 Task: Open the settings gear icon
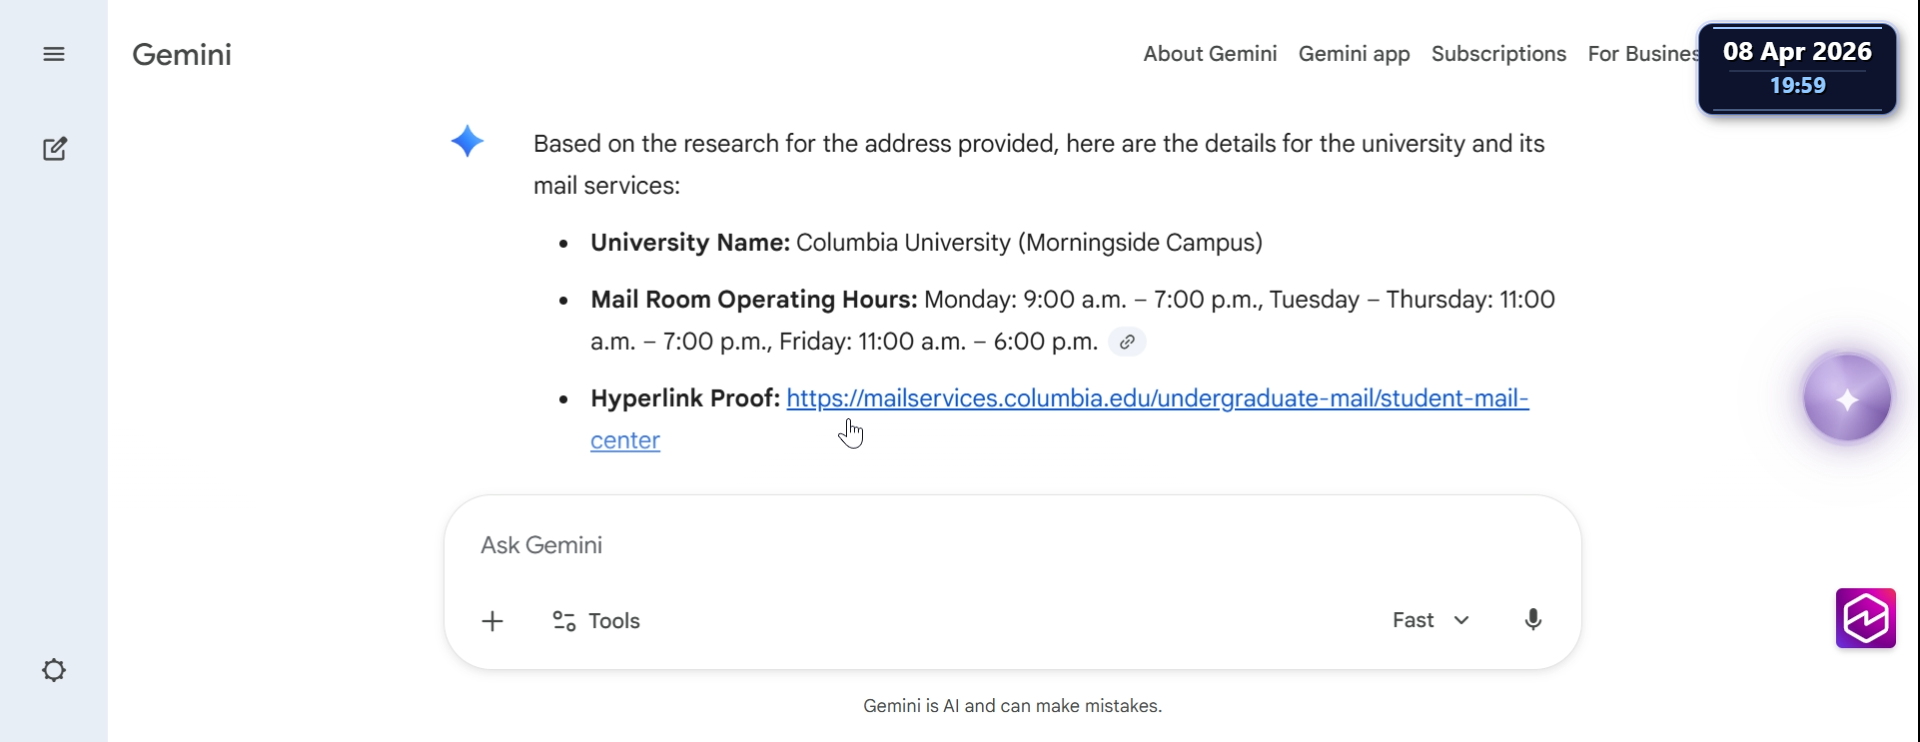point(54,670)
